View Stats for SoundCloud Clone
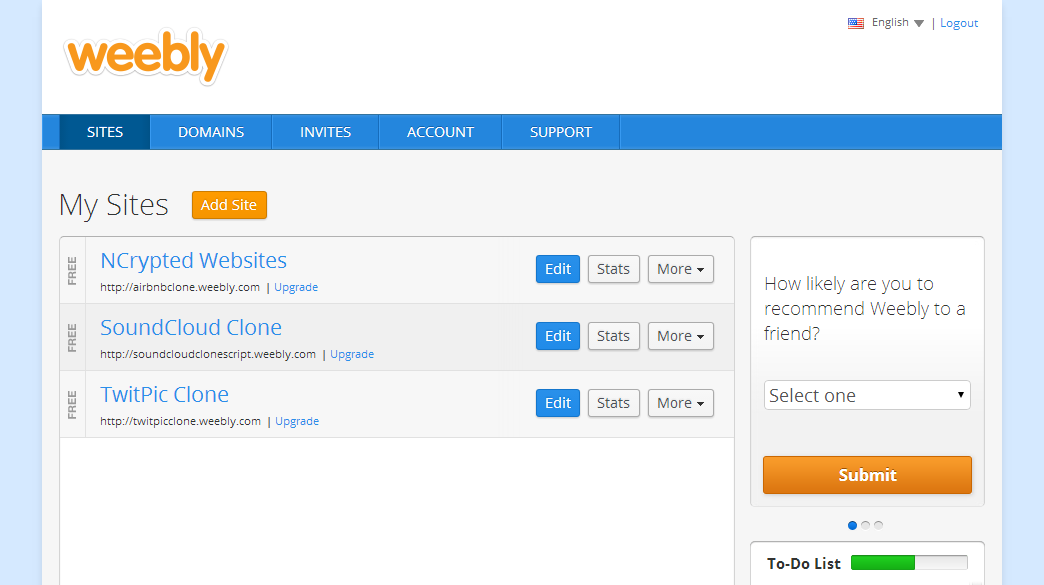Image resolution: width=1044 pixels, height=585 pixels. [x=613, y=336]
